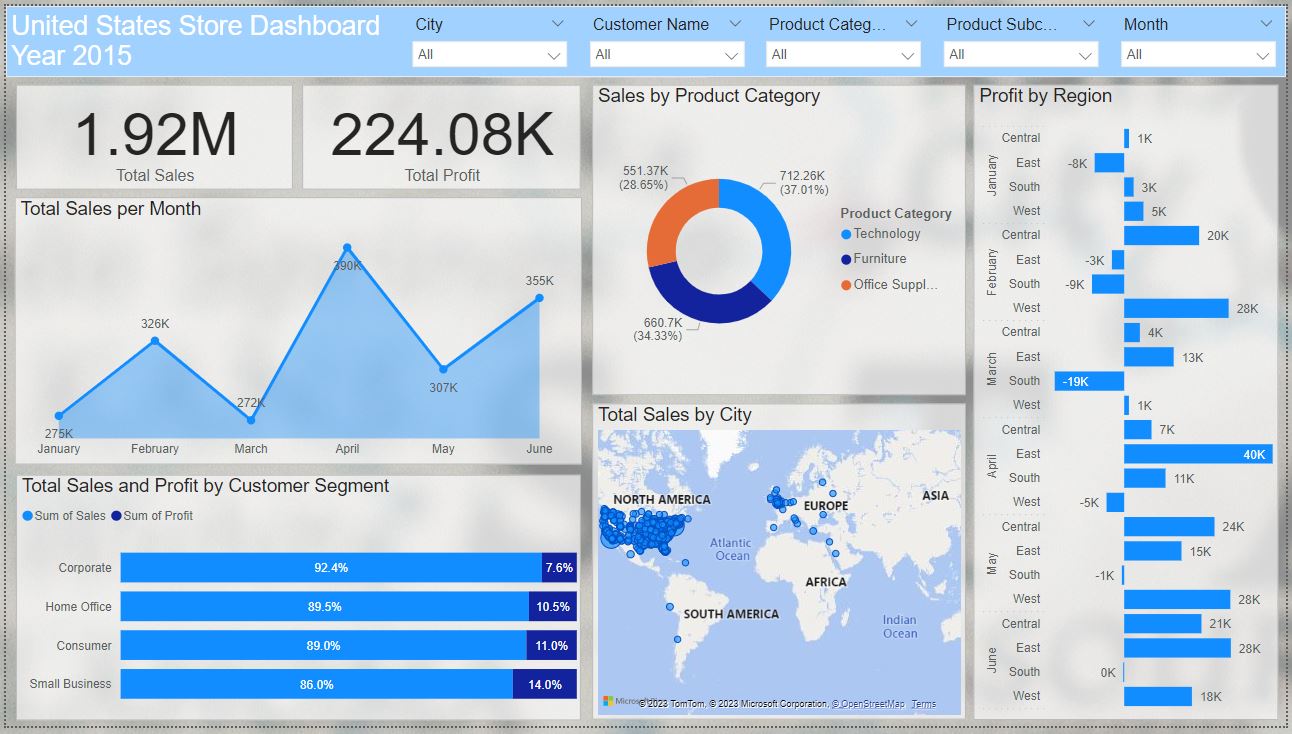Open the Customer Name 'All' dropdown box
The height and width of the screenshot is (734, 1292).
pos(666,54)
